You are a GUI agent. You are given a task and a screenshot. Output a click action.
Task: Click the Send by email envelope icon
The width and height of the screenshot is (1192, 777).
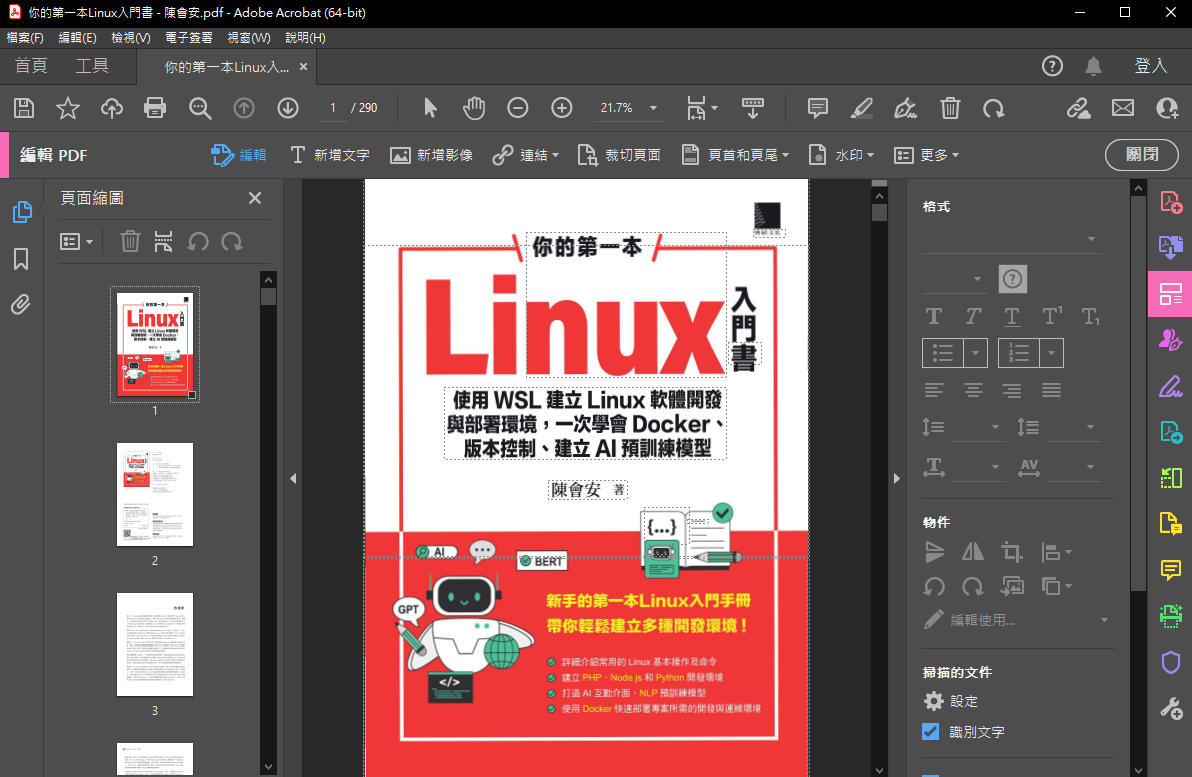pos(1123,108)
